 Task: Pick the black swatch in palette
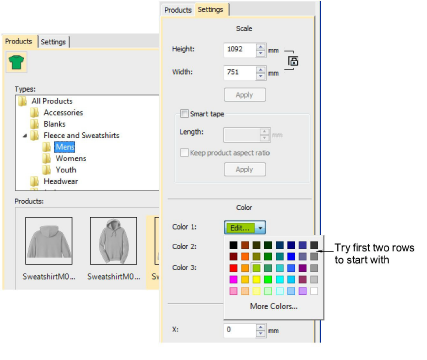click(233, 245)
